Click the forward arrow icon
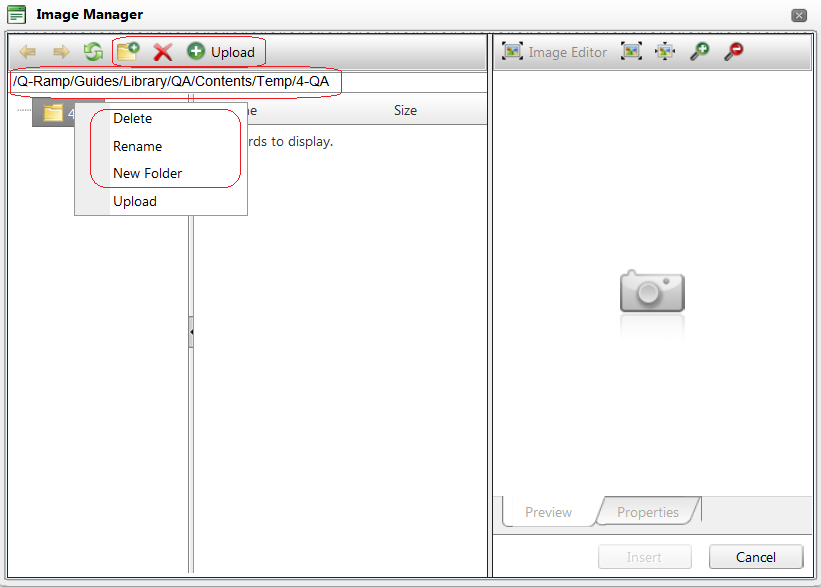Screen dimensions: 821x588 (x=61, y=52)
